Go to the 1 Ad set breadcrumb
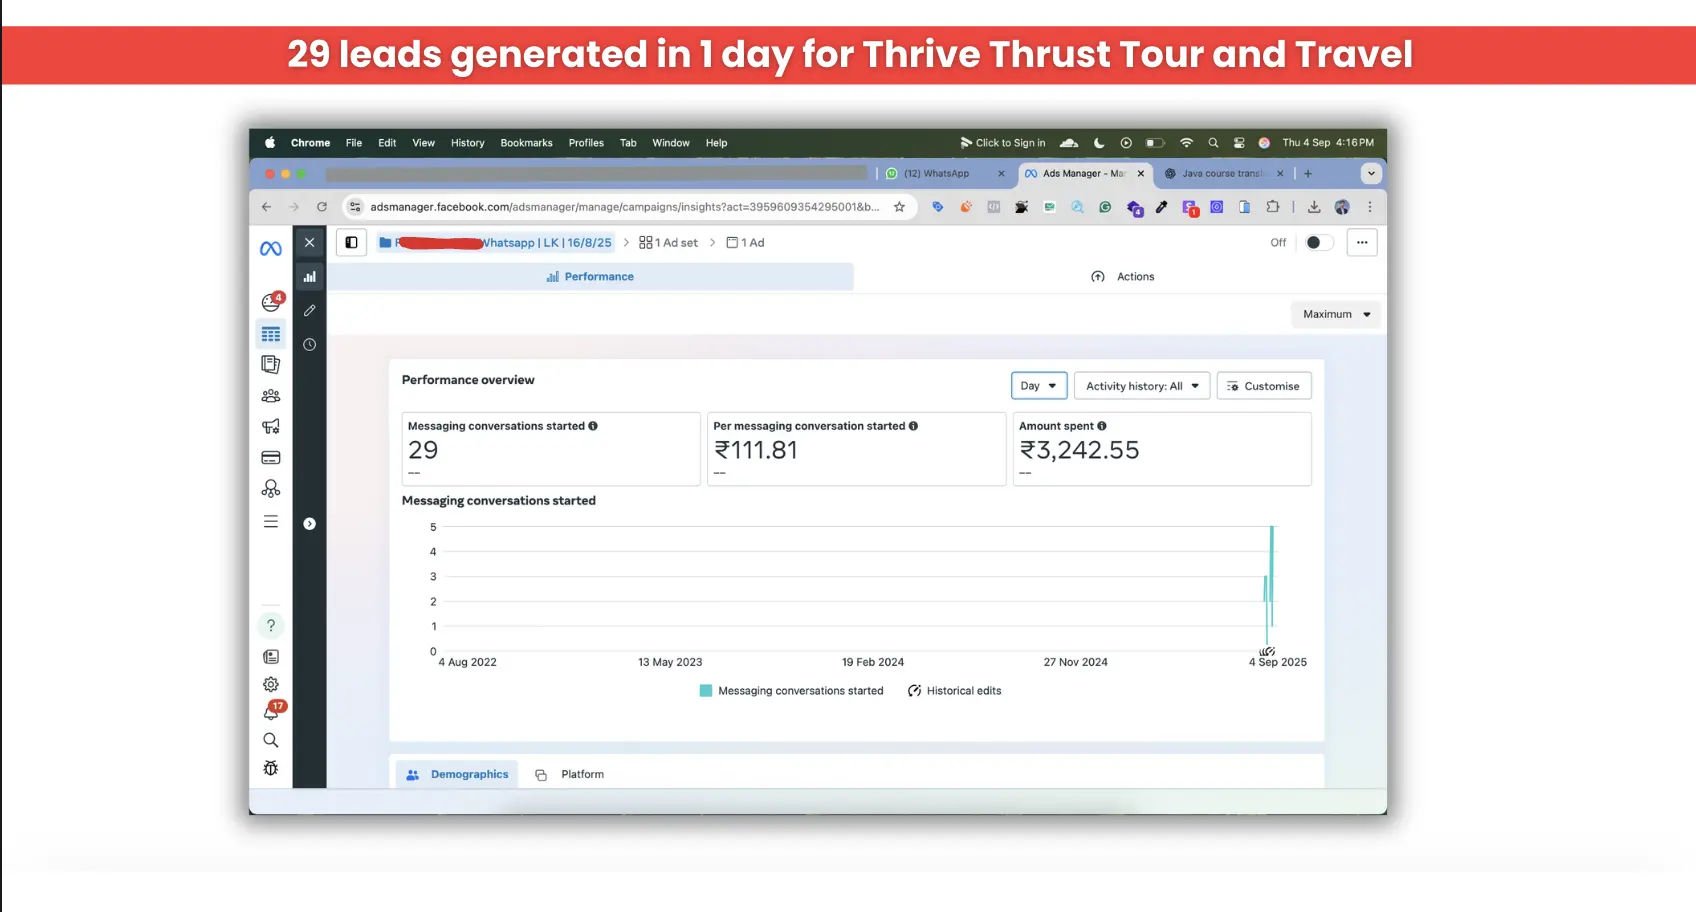The height and width of the screenshot is (912, 1696). [x=669, y=243]
